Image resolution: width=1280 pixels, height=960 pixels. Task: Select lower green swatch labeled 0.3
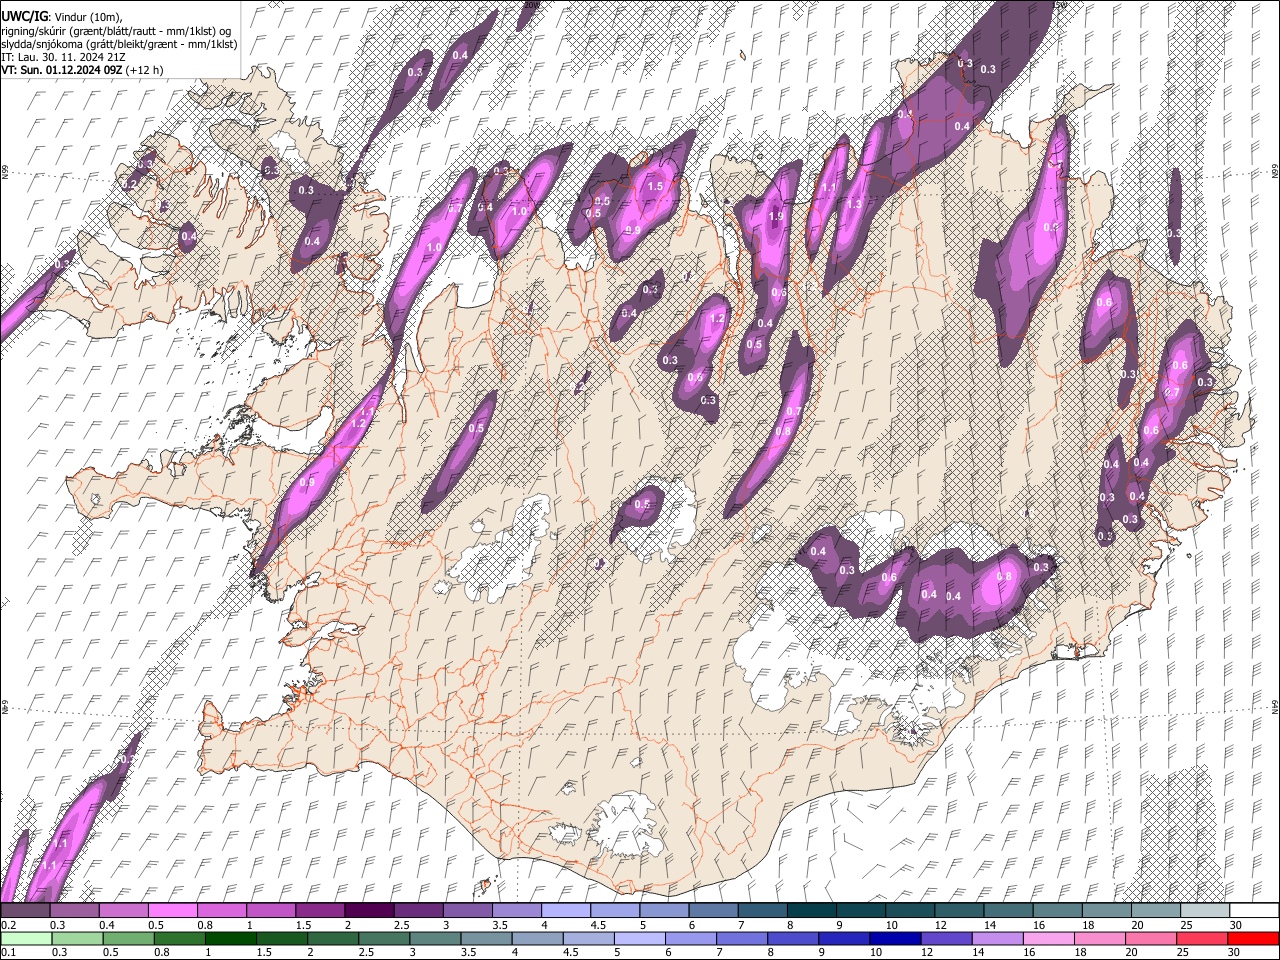(77, 938)
